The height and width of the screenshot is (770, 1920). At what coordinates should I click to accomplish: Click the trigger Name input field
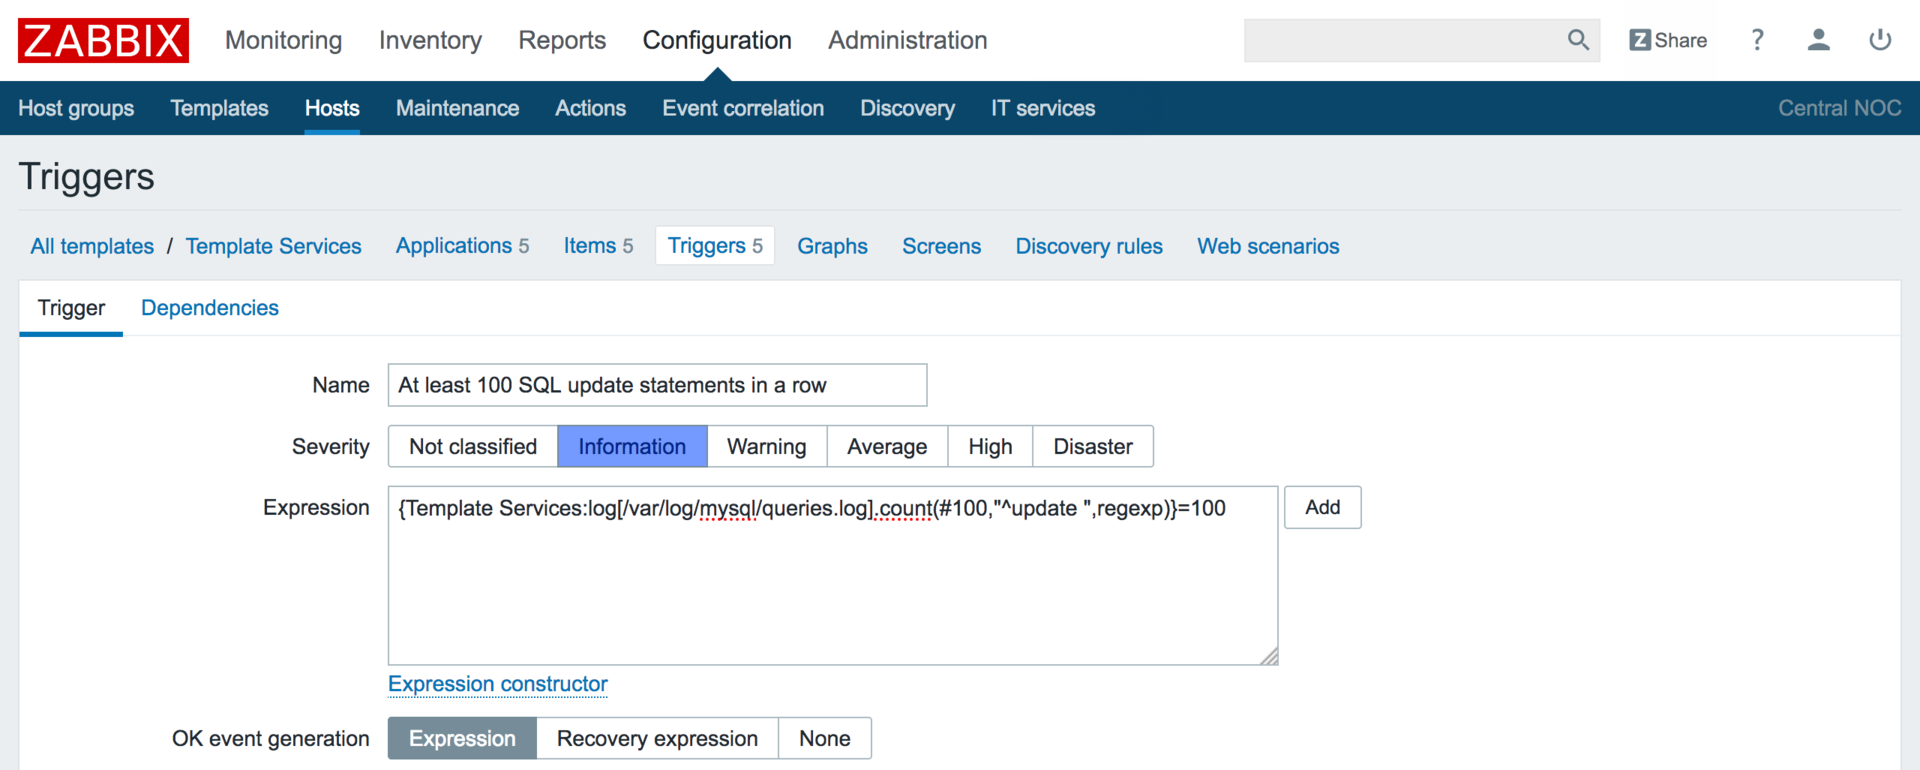point(657,386)
